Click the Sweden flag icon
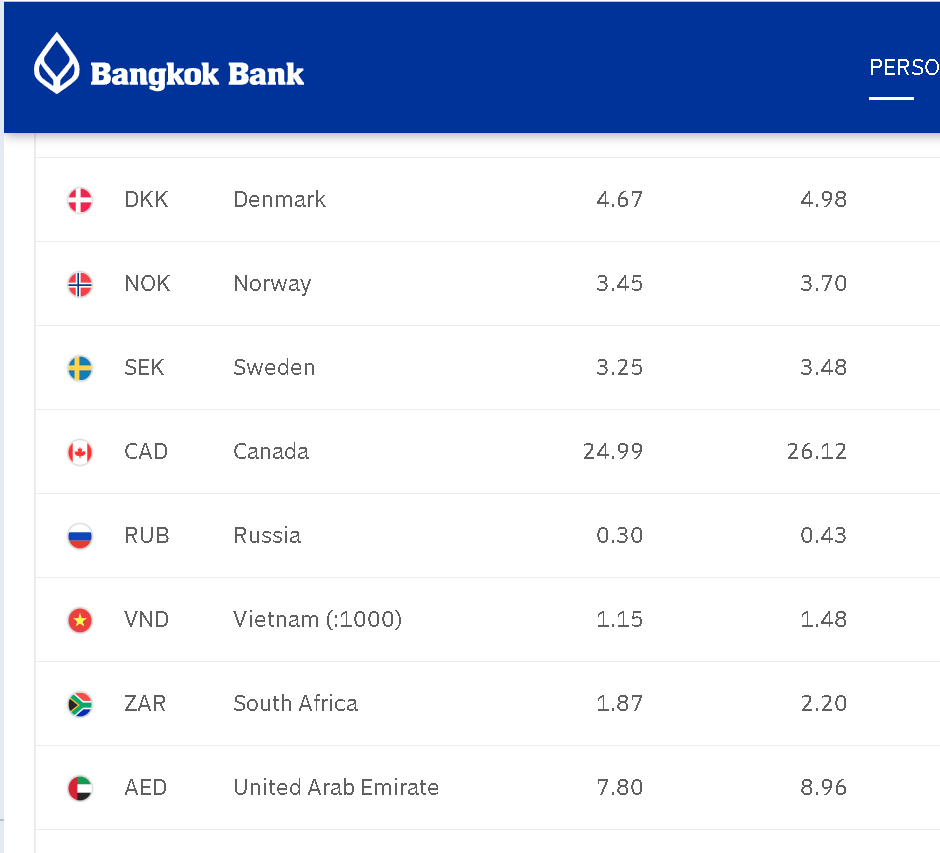 point(80,368)
